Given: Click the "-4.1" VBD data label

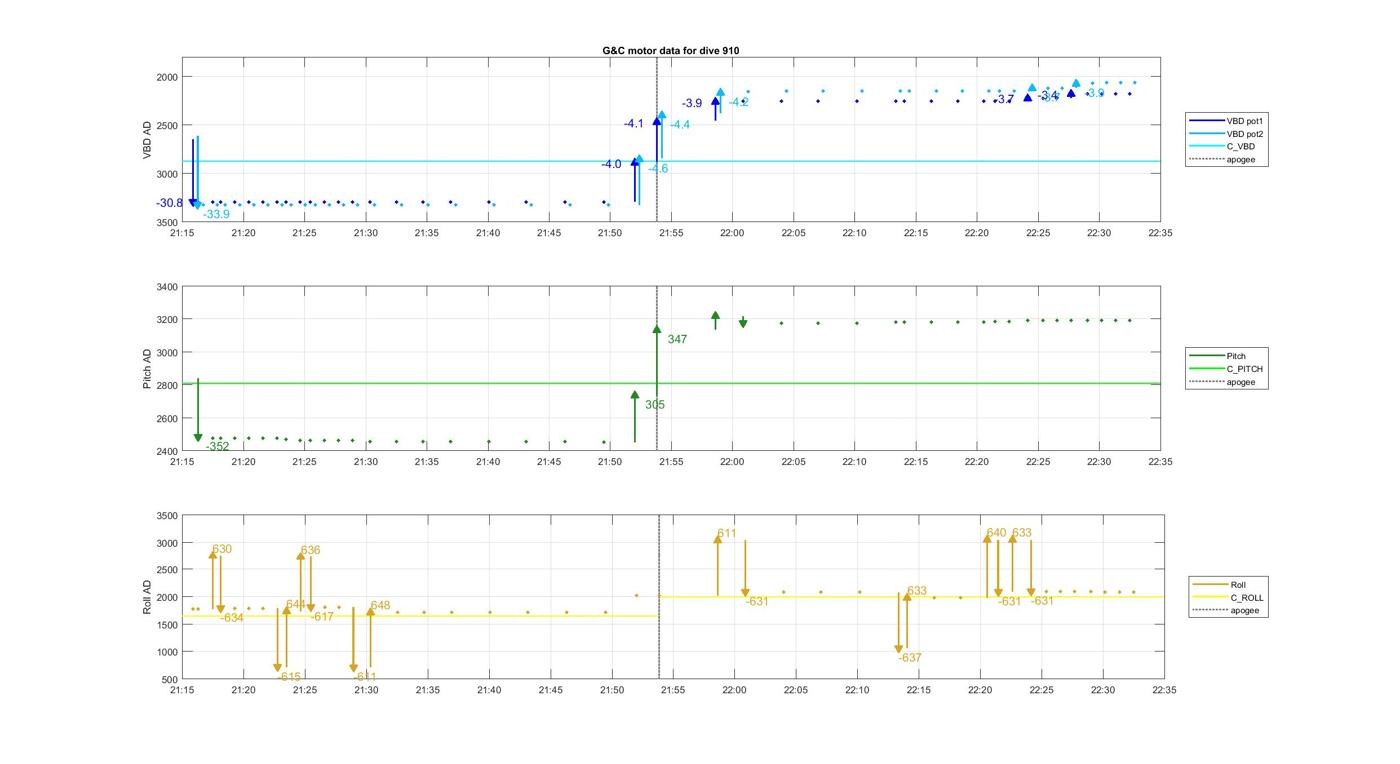Looking at the screenshot, I should click(x=634, y=124).
